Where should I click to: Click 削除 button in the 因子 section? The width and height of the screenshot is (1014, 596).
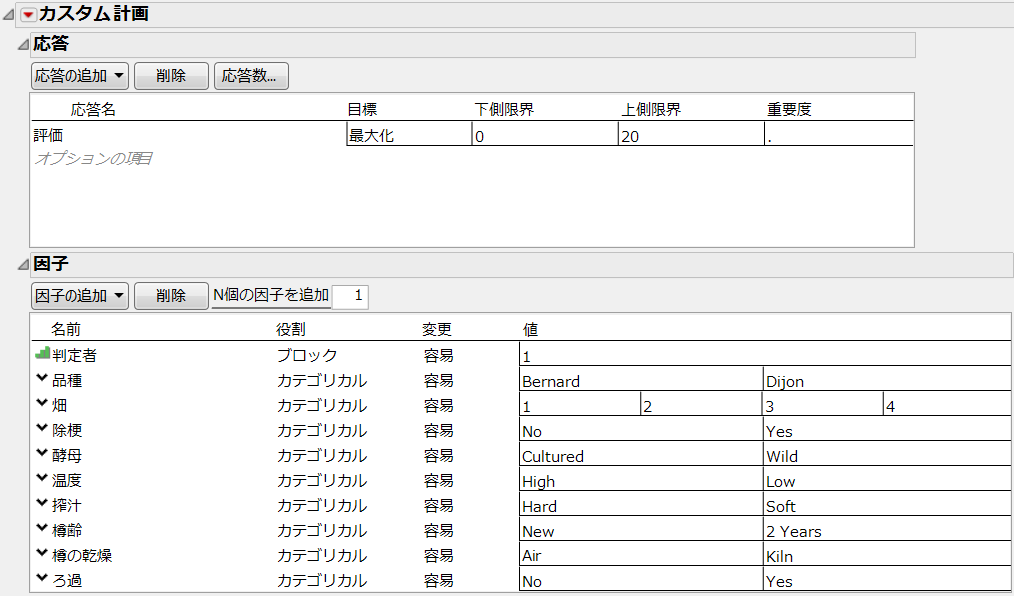click(x=171, y=296)
